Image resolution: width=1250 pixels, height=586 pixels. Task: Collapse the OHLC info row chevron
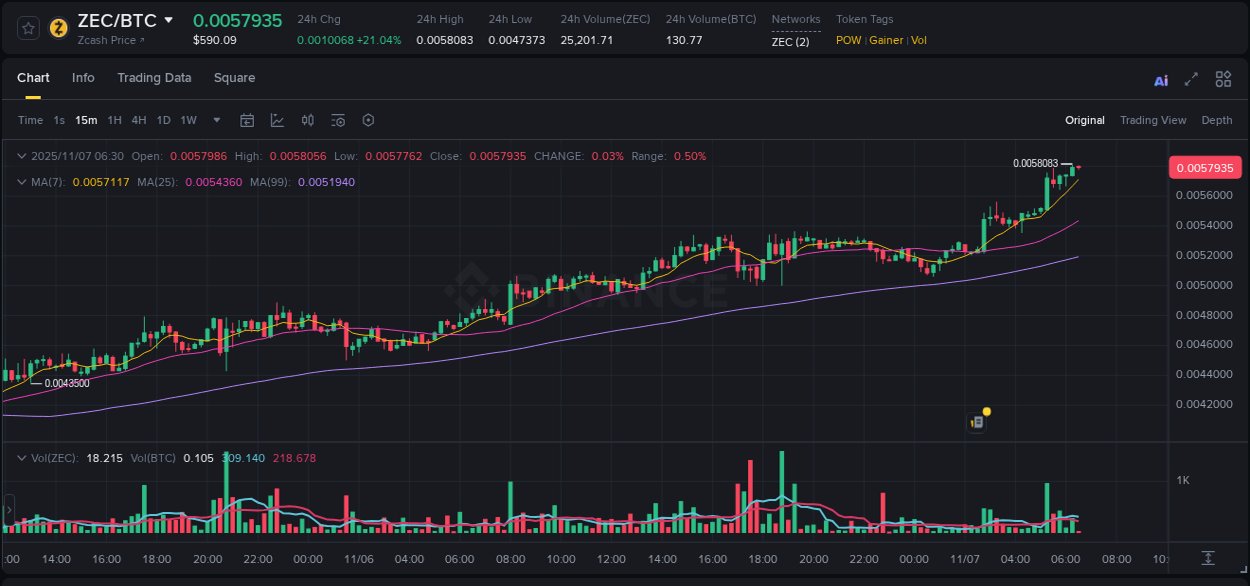pos(22,156)
